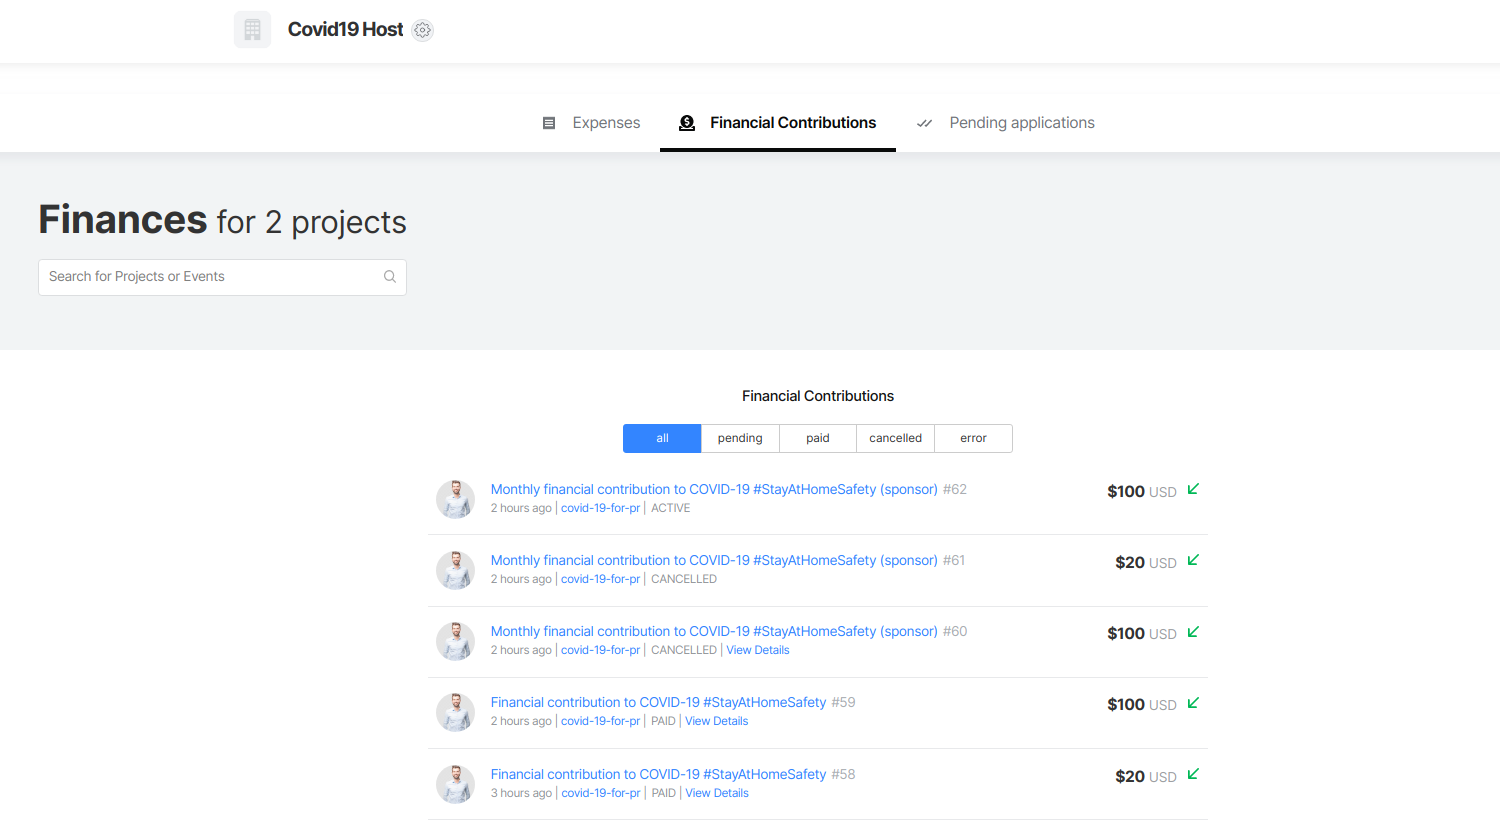
Task: Show only cancelled contributions
Action: (x=895, y=438)
